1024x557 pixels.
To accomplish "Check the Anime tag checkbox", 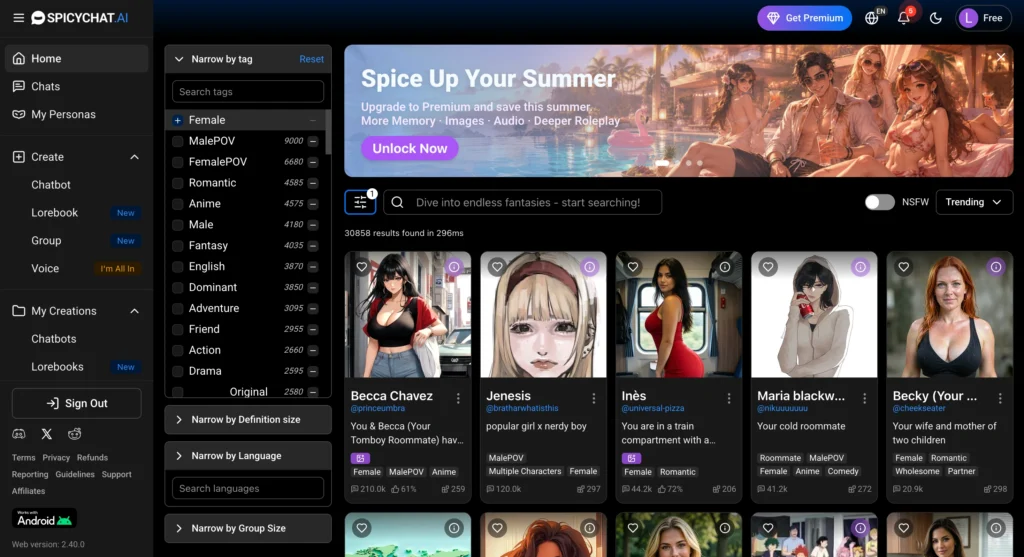I will coord(178,204).
